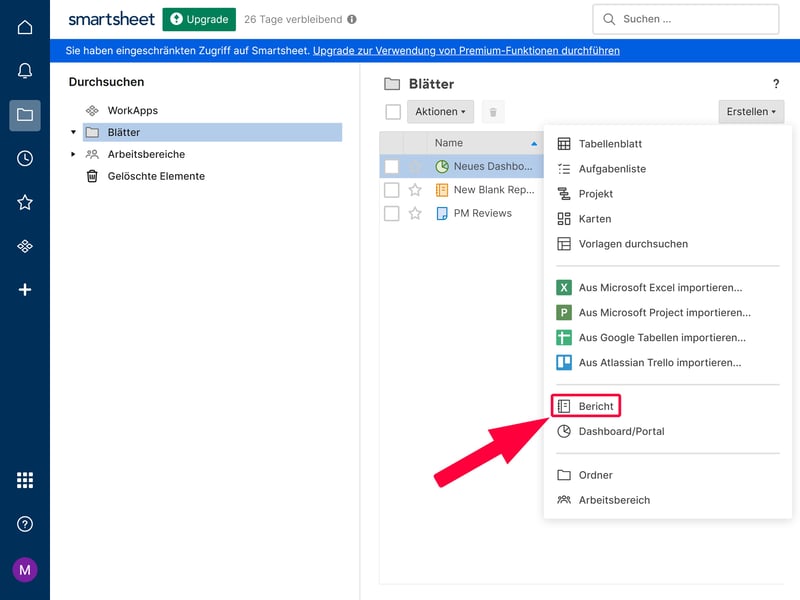Image resolution: width=800 pixels, height=600 pixels.
Task: Open favorites star in the sidebar
Action: coord(25,202)
